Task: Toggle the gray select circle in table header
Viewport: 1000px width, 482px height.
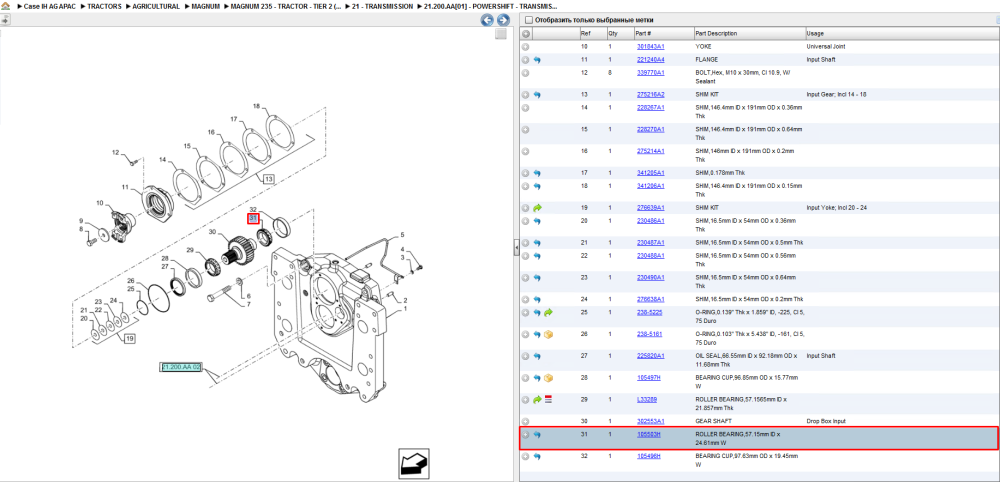Action: (526, 34)
